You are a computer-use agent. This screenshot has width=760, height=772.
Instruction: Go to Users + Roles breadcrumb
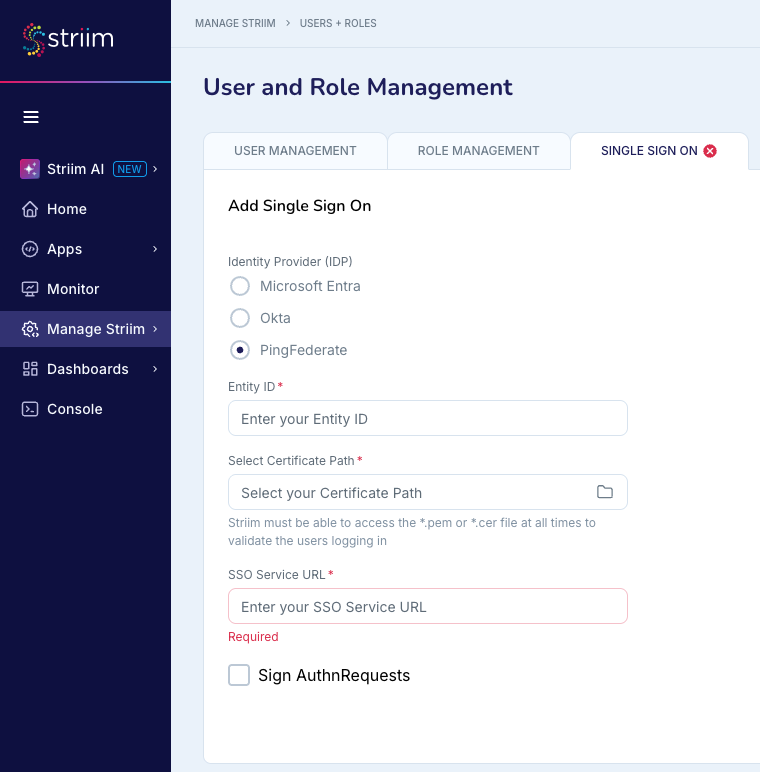[338, 23]
